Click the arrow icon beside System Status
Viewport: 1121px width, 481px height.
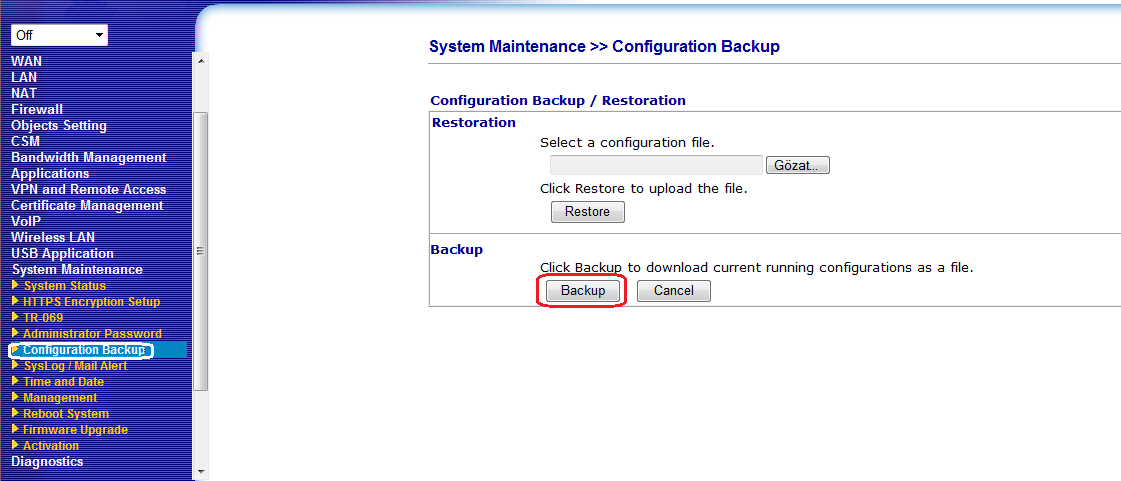coord(15,286)
